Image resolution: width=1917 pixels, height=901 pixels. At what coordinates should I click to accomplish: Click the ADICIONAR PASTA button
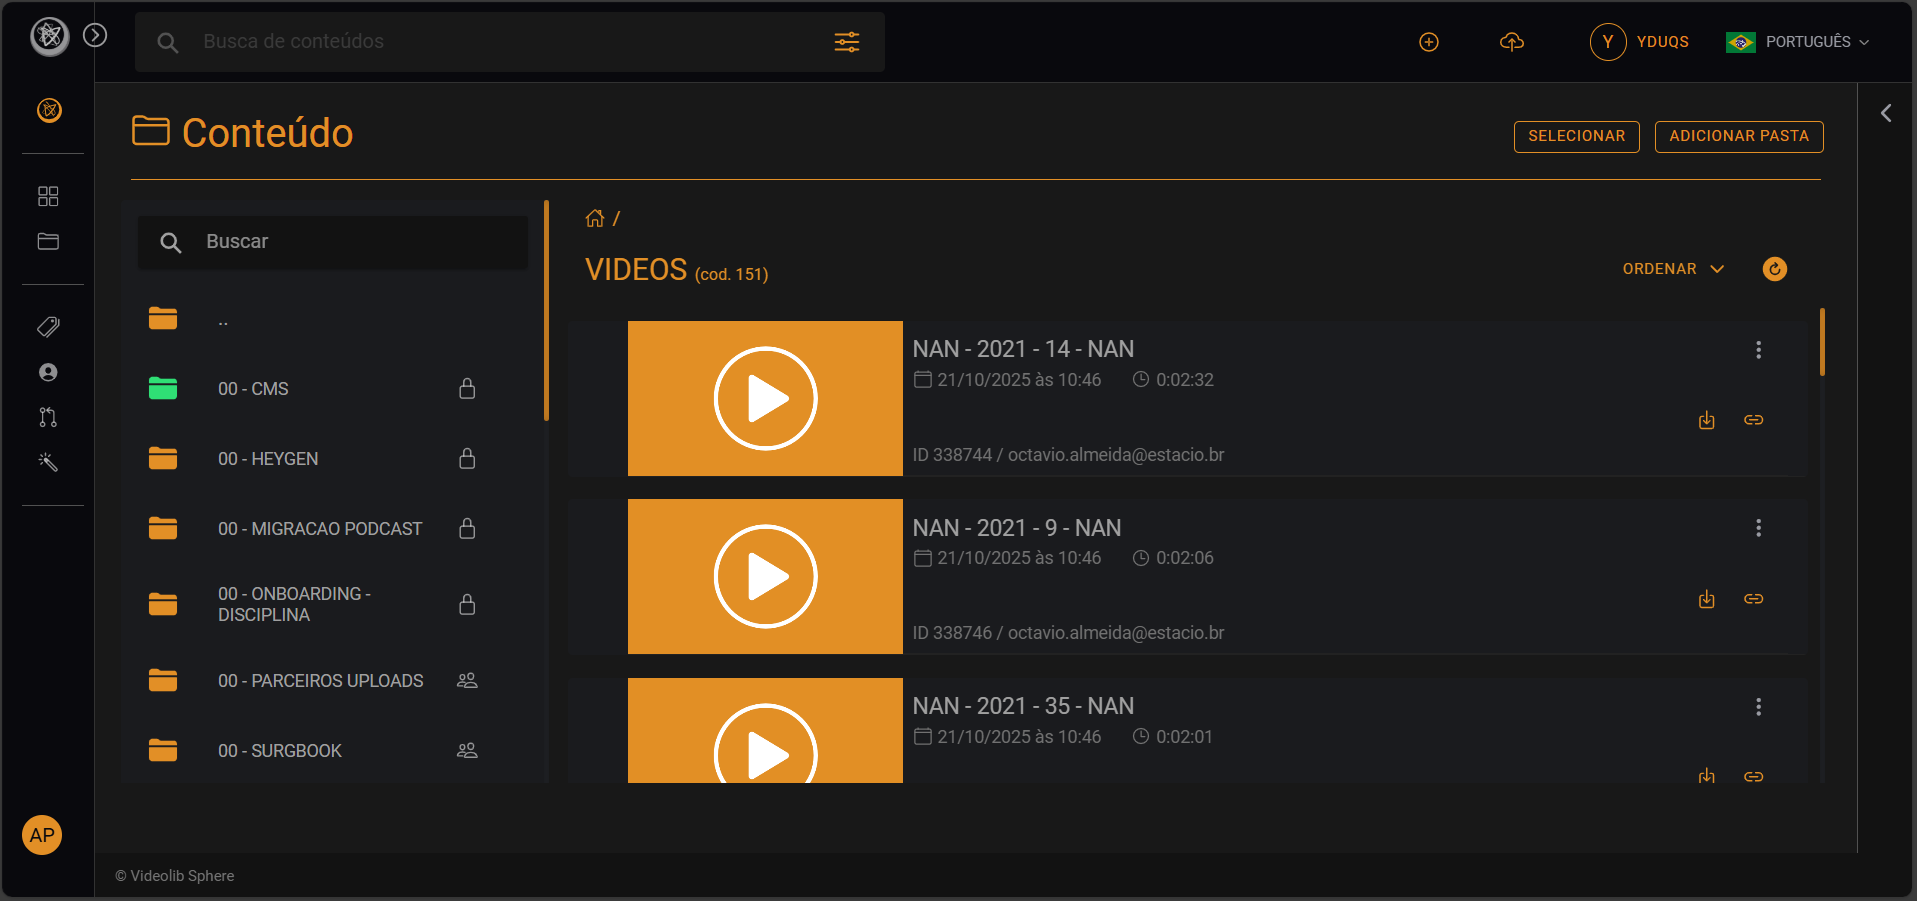coord(1738,136)
